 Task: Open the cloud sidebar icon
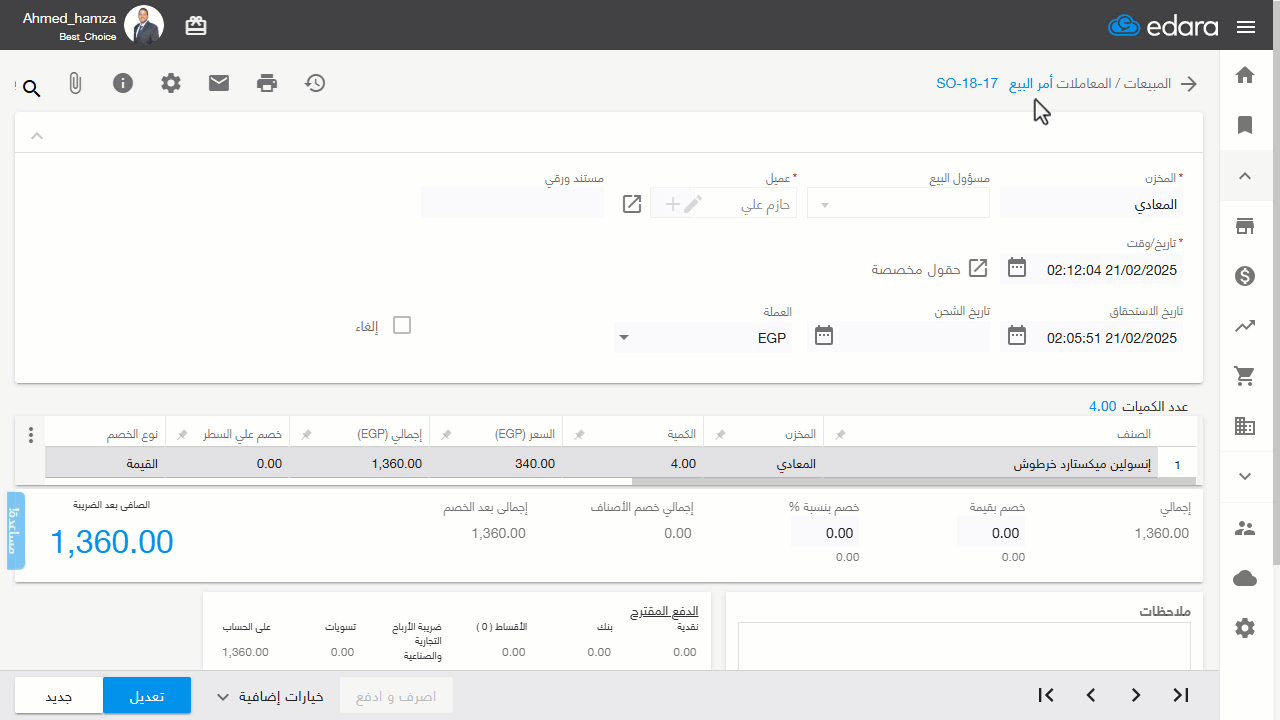1245,578
